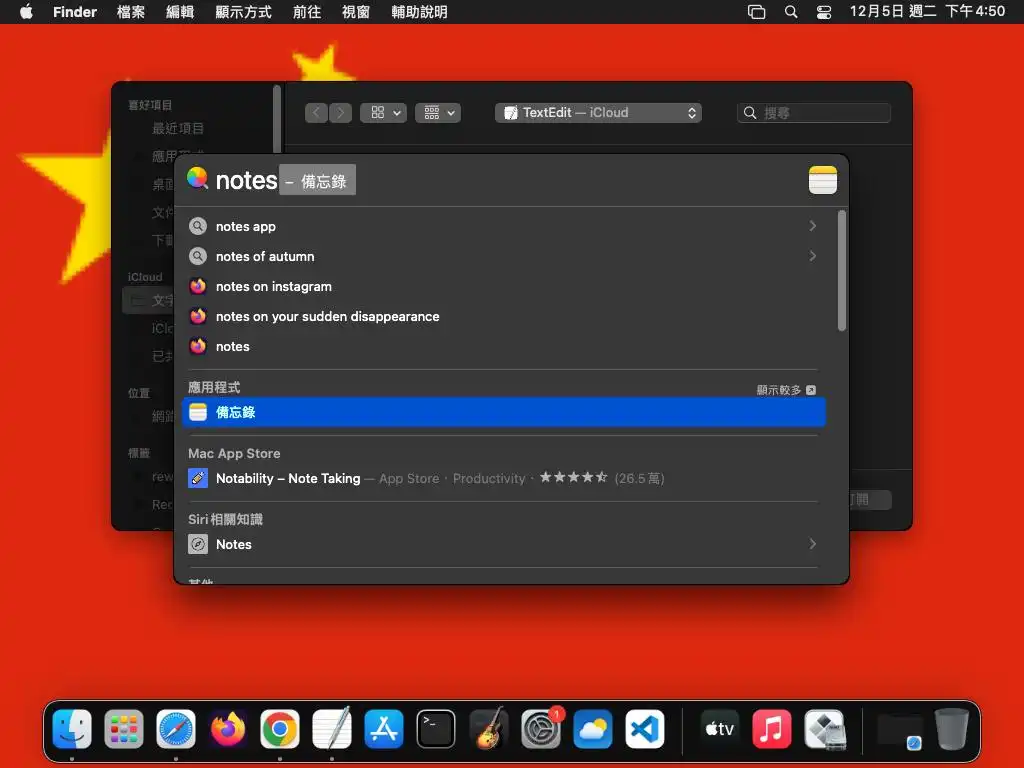The width and height of the screenshot is (1024, 768).
Task: Open GarageBand from the Dock
Action: pos(488,729)
